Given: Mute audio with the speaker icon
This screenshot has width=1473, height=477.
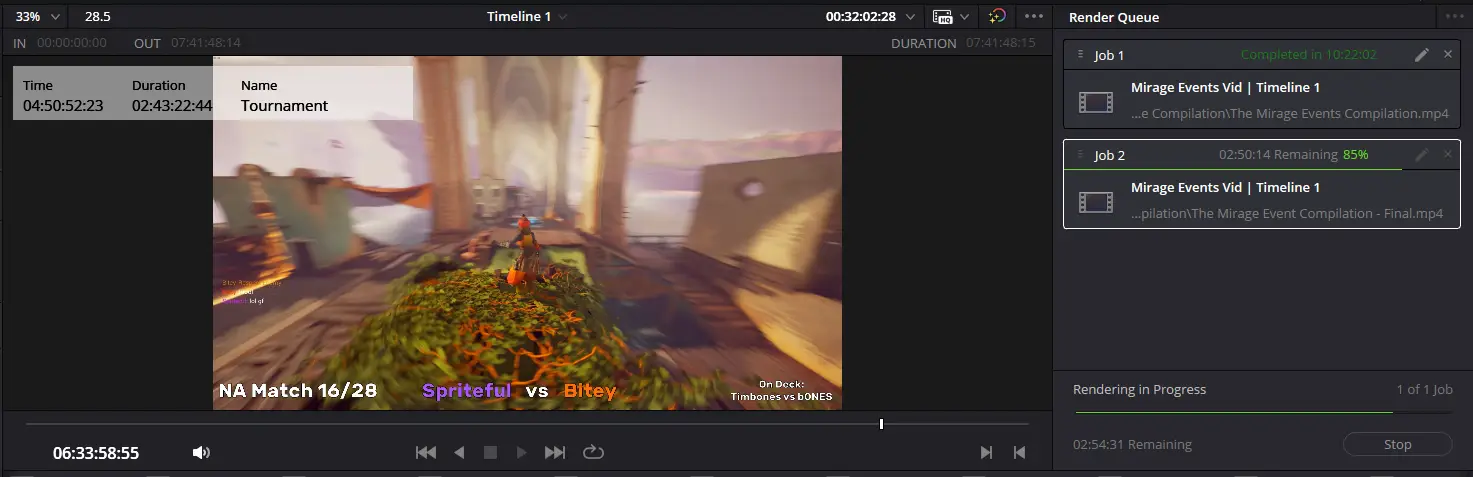Looking at the screenshot, I should tap(201, 453).
